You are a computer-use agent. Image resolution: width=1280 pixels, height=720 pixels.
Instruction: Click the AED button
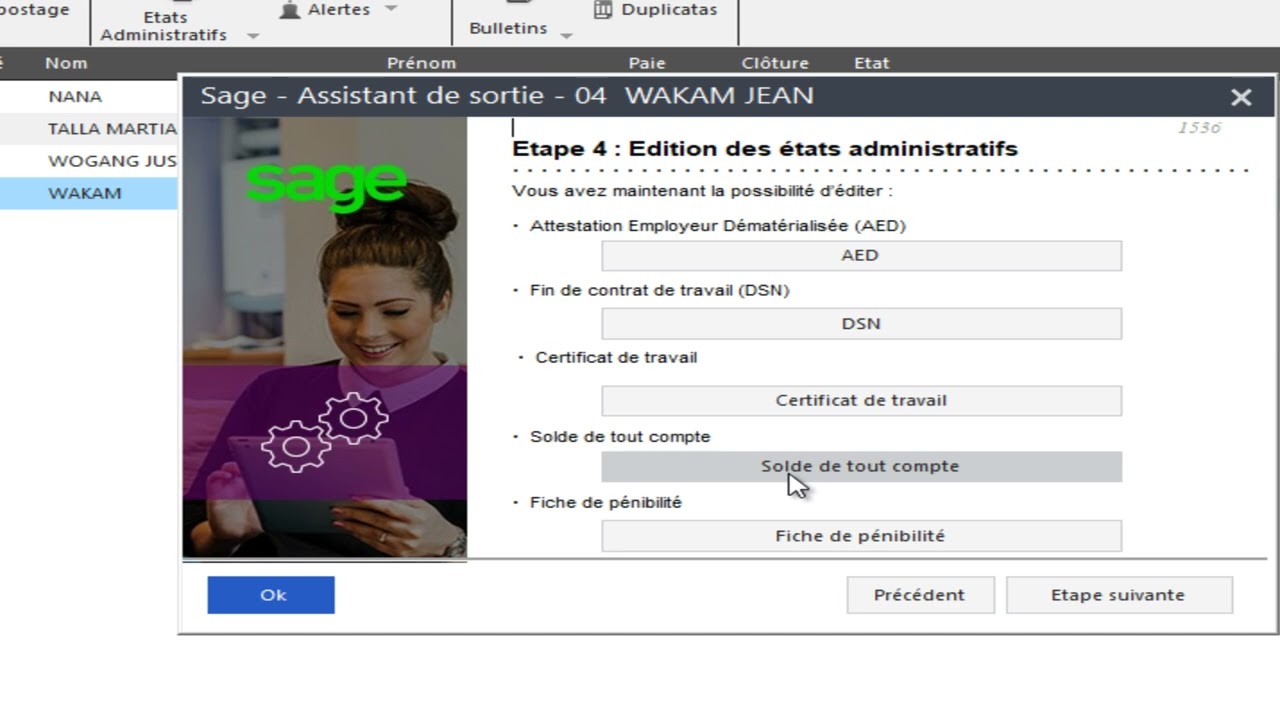pyautogui.click(x=861, y=255)
